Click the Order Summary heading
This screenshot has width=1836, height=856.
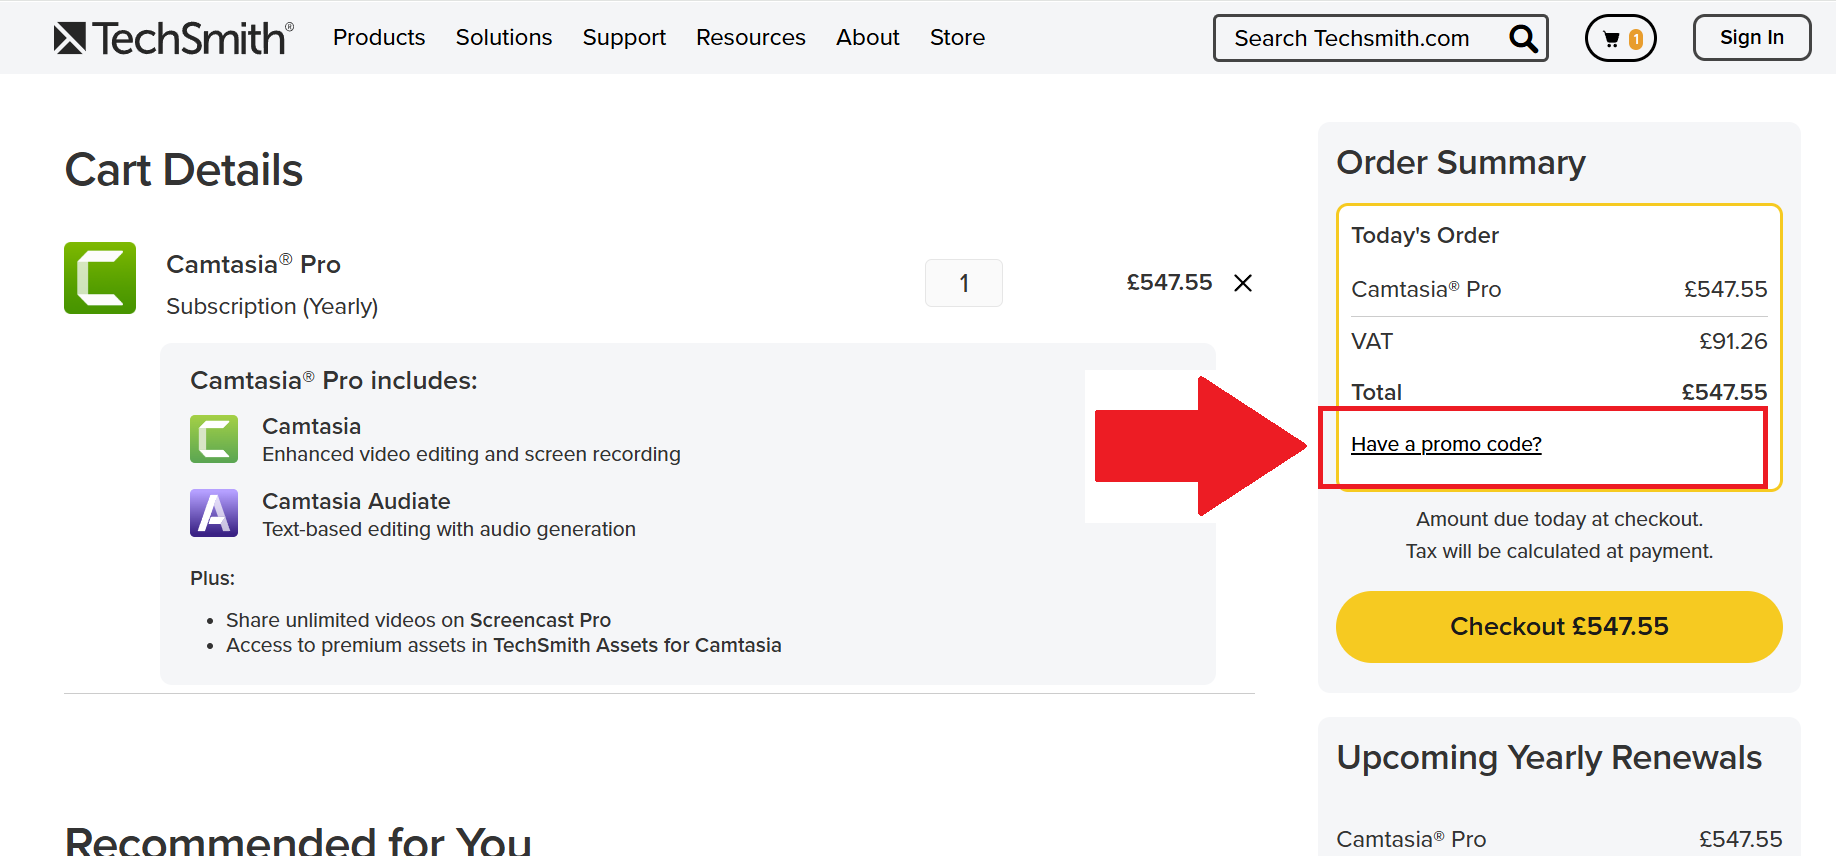tap(1461, 163)
